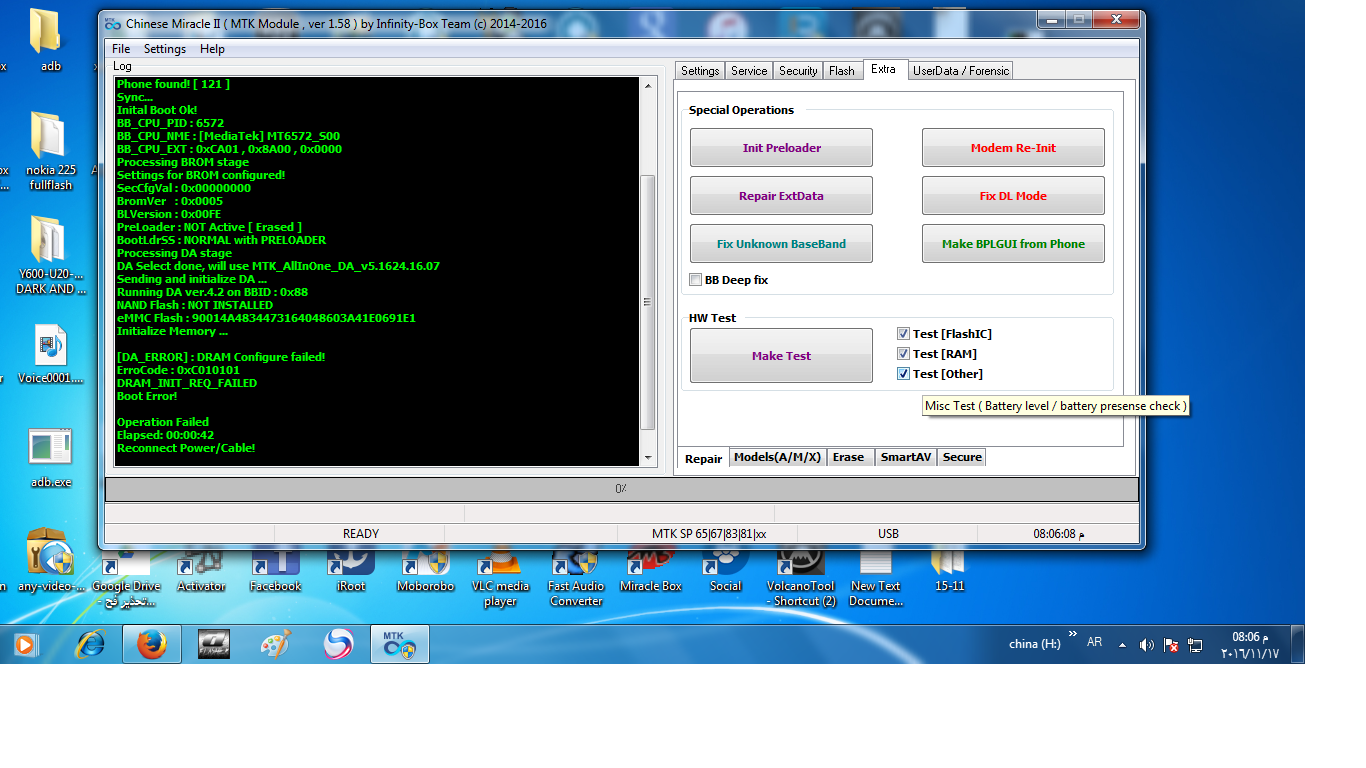Select the Y600-U20 folder on the desktop
This screenshot has width=1366, height=768.
coord(50,255)
